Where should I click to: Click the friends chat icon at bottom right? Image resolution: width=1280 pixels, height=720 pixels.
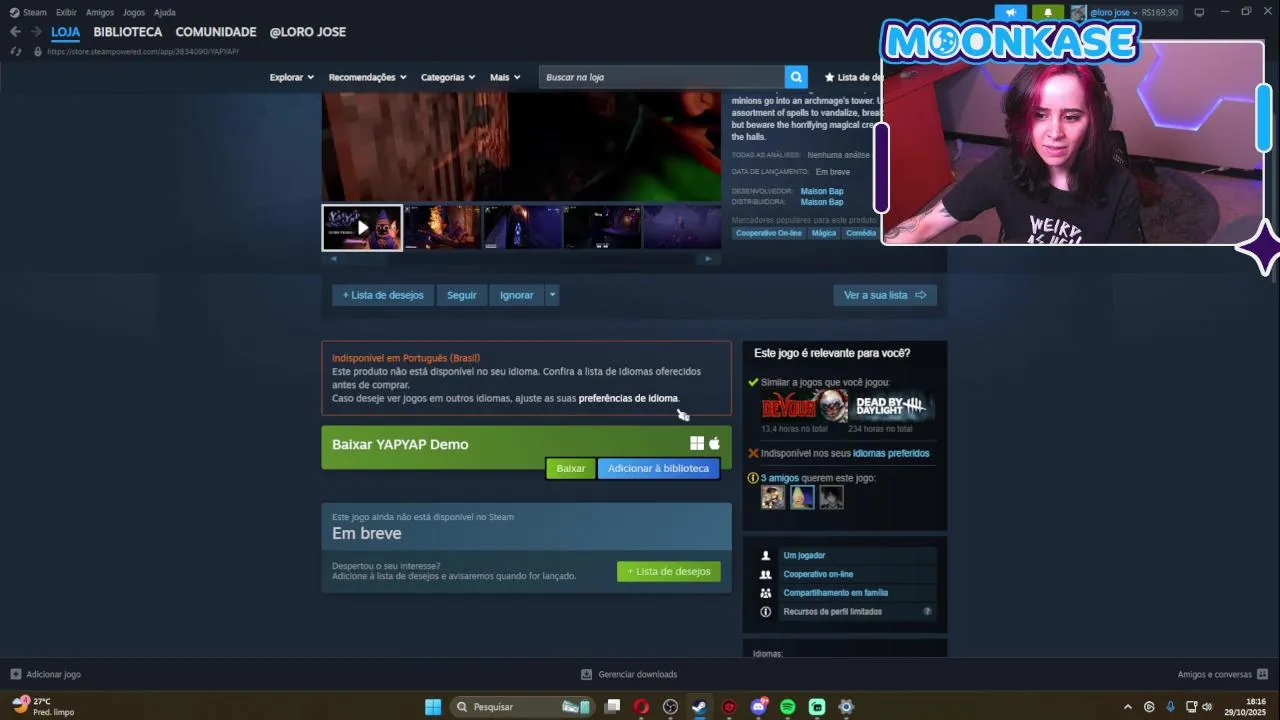pos(1262,674)
